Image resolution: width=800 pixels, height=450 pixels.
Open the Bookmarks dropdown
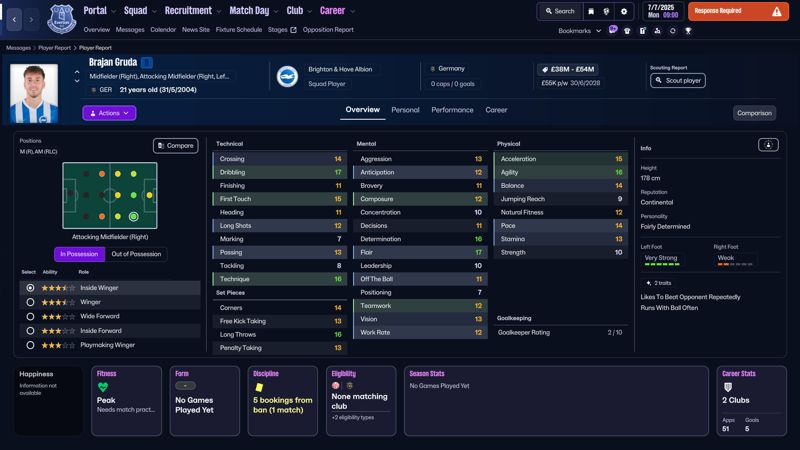tap(580, 31)
